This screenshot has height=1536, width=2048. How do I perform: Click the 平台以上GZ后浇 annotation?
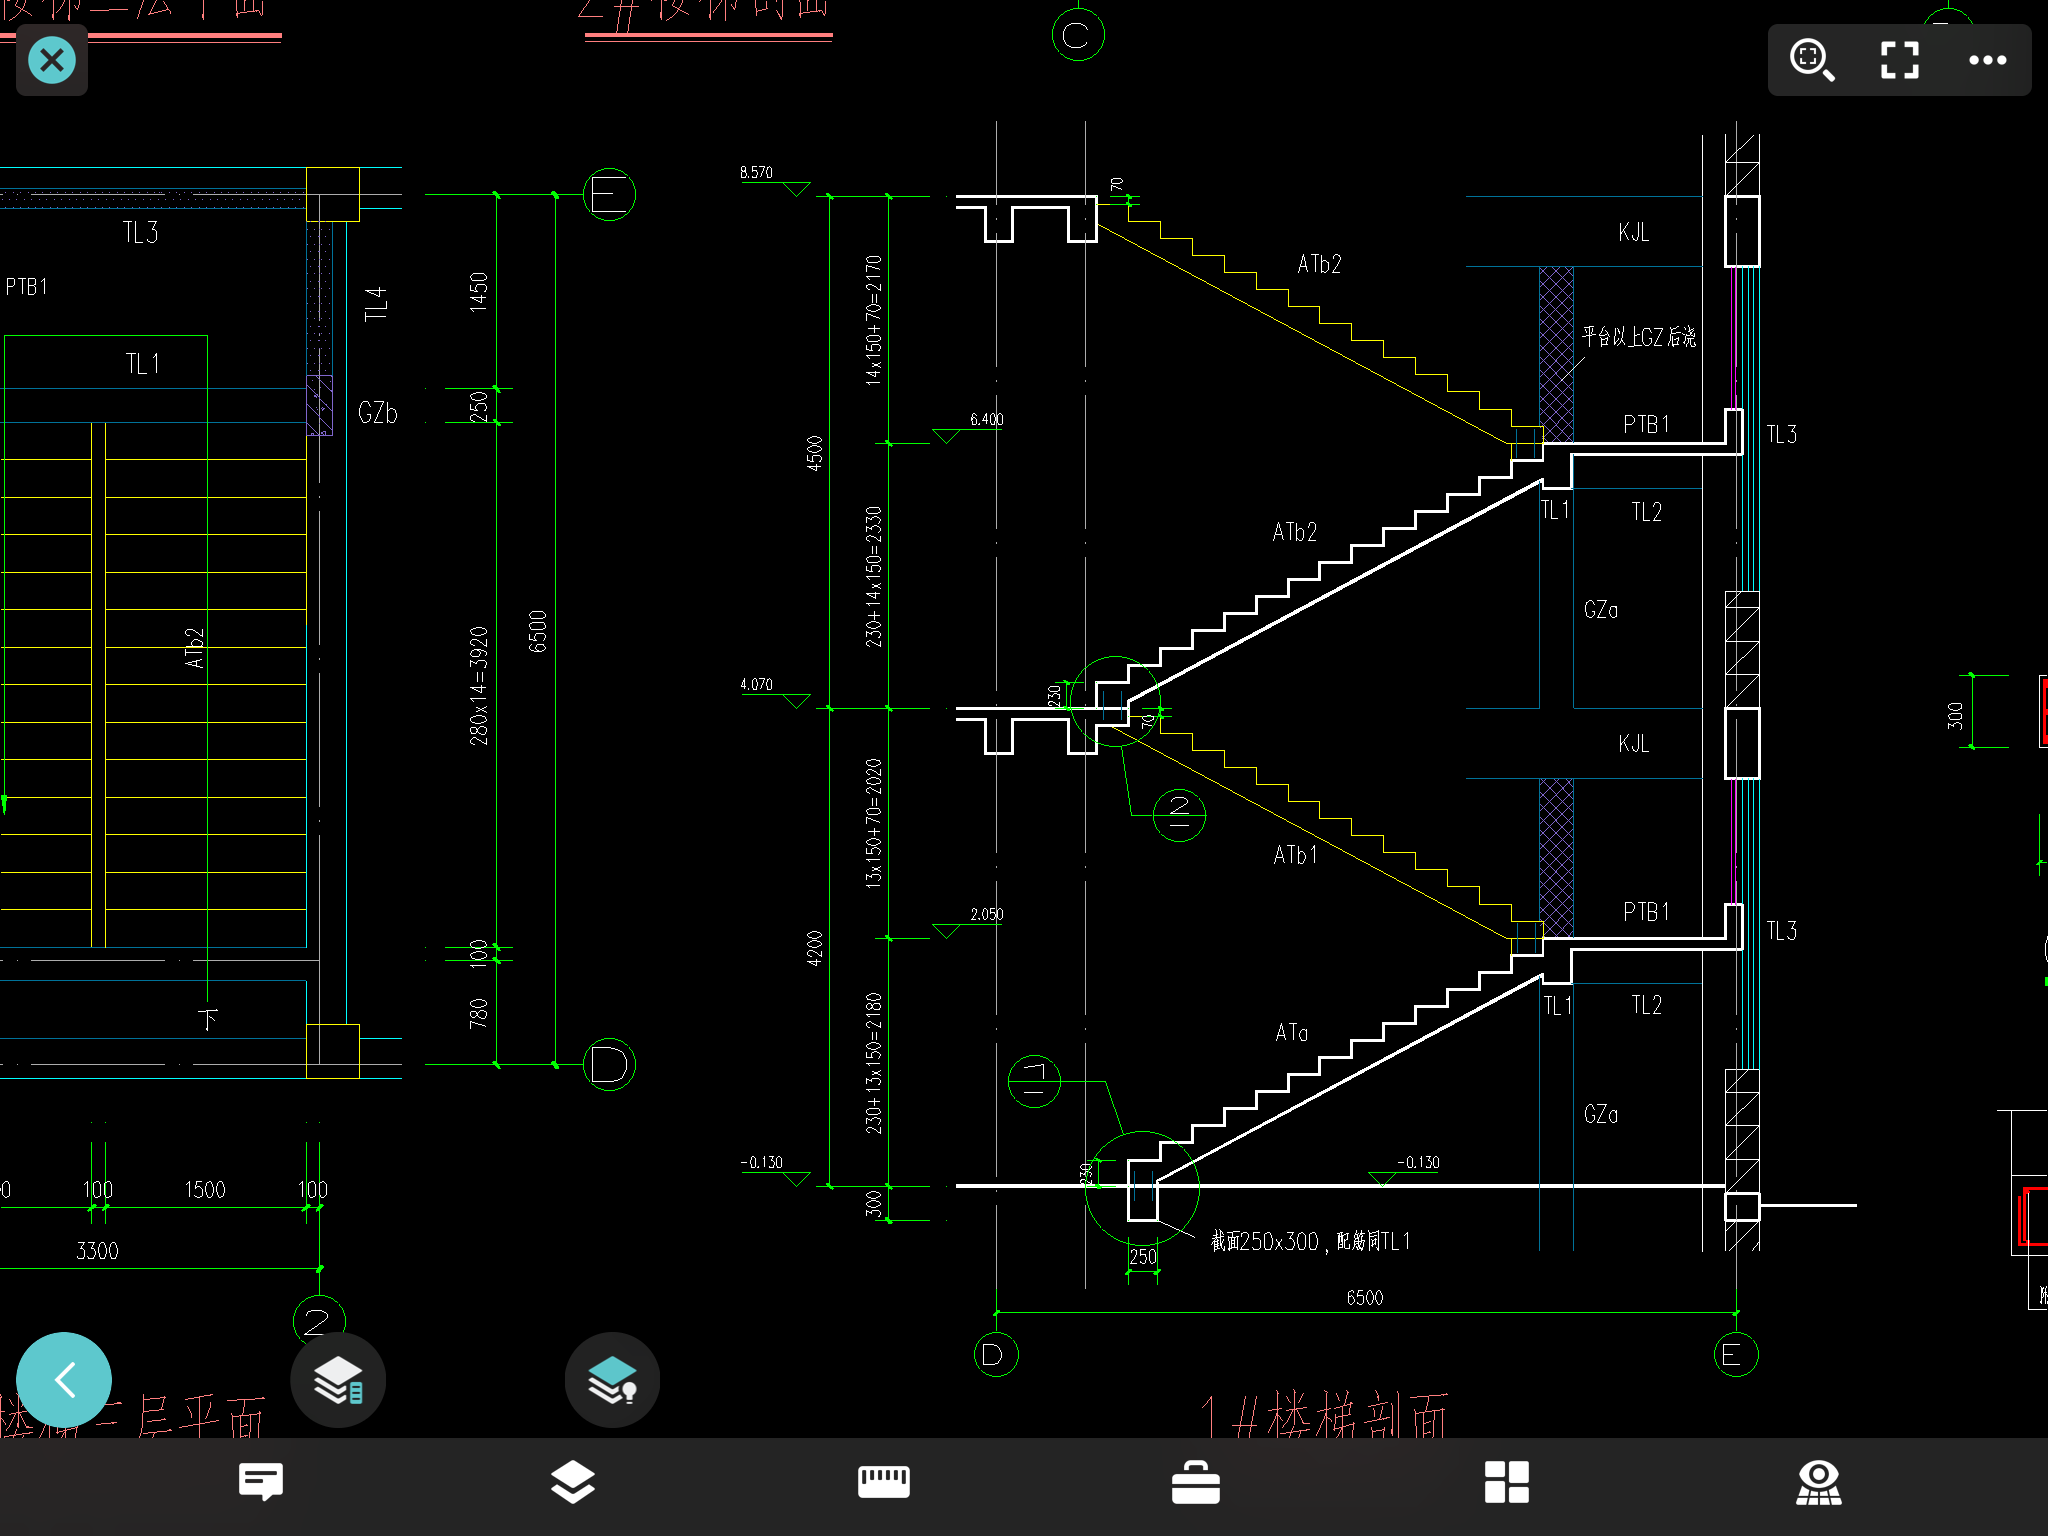pyautogui.click(x=1638, y=336)
